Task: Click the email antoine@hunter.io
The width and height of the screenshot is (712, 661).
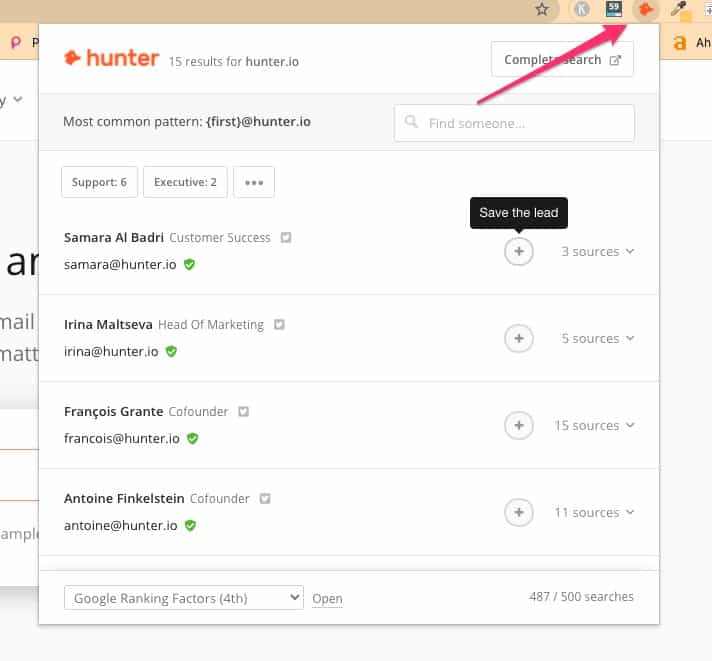Action: click(121, 525)
